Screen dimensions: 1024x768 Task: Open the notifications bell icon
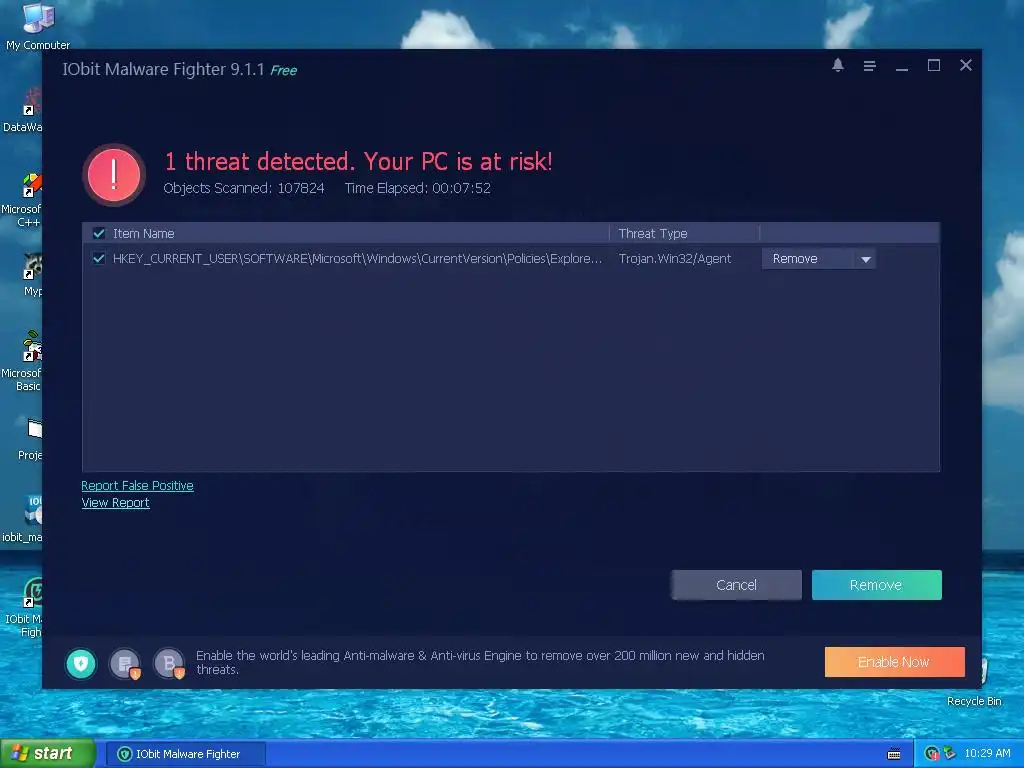838,65
